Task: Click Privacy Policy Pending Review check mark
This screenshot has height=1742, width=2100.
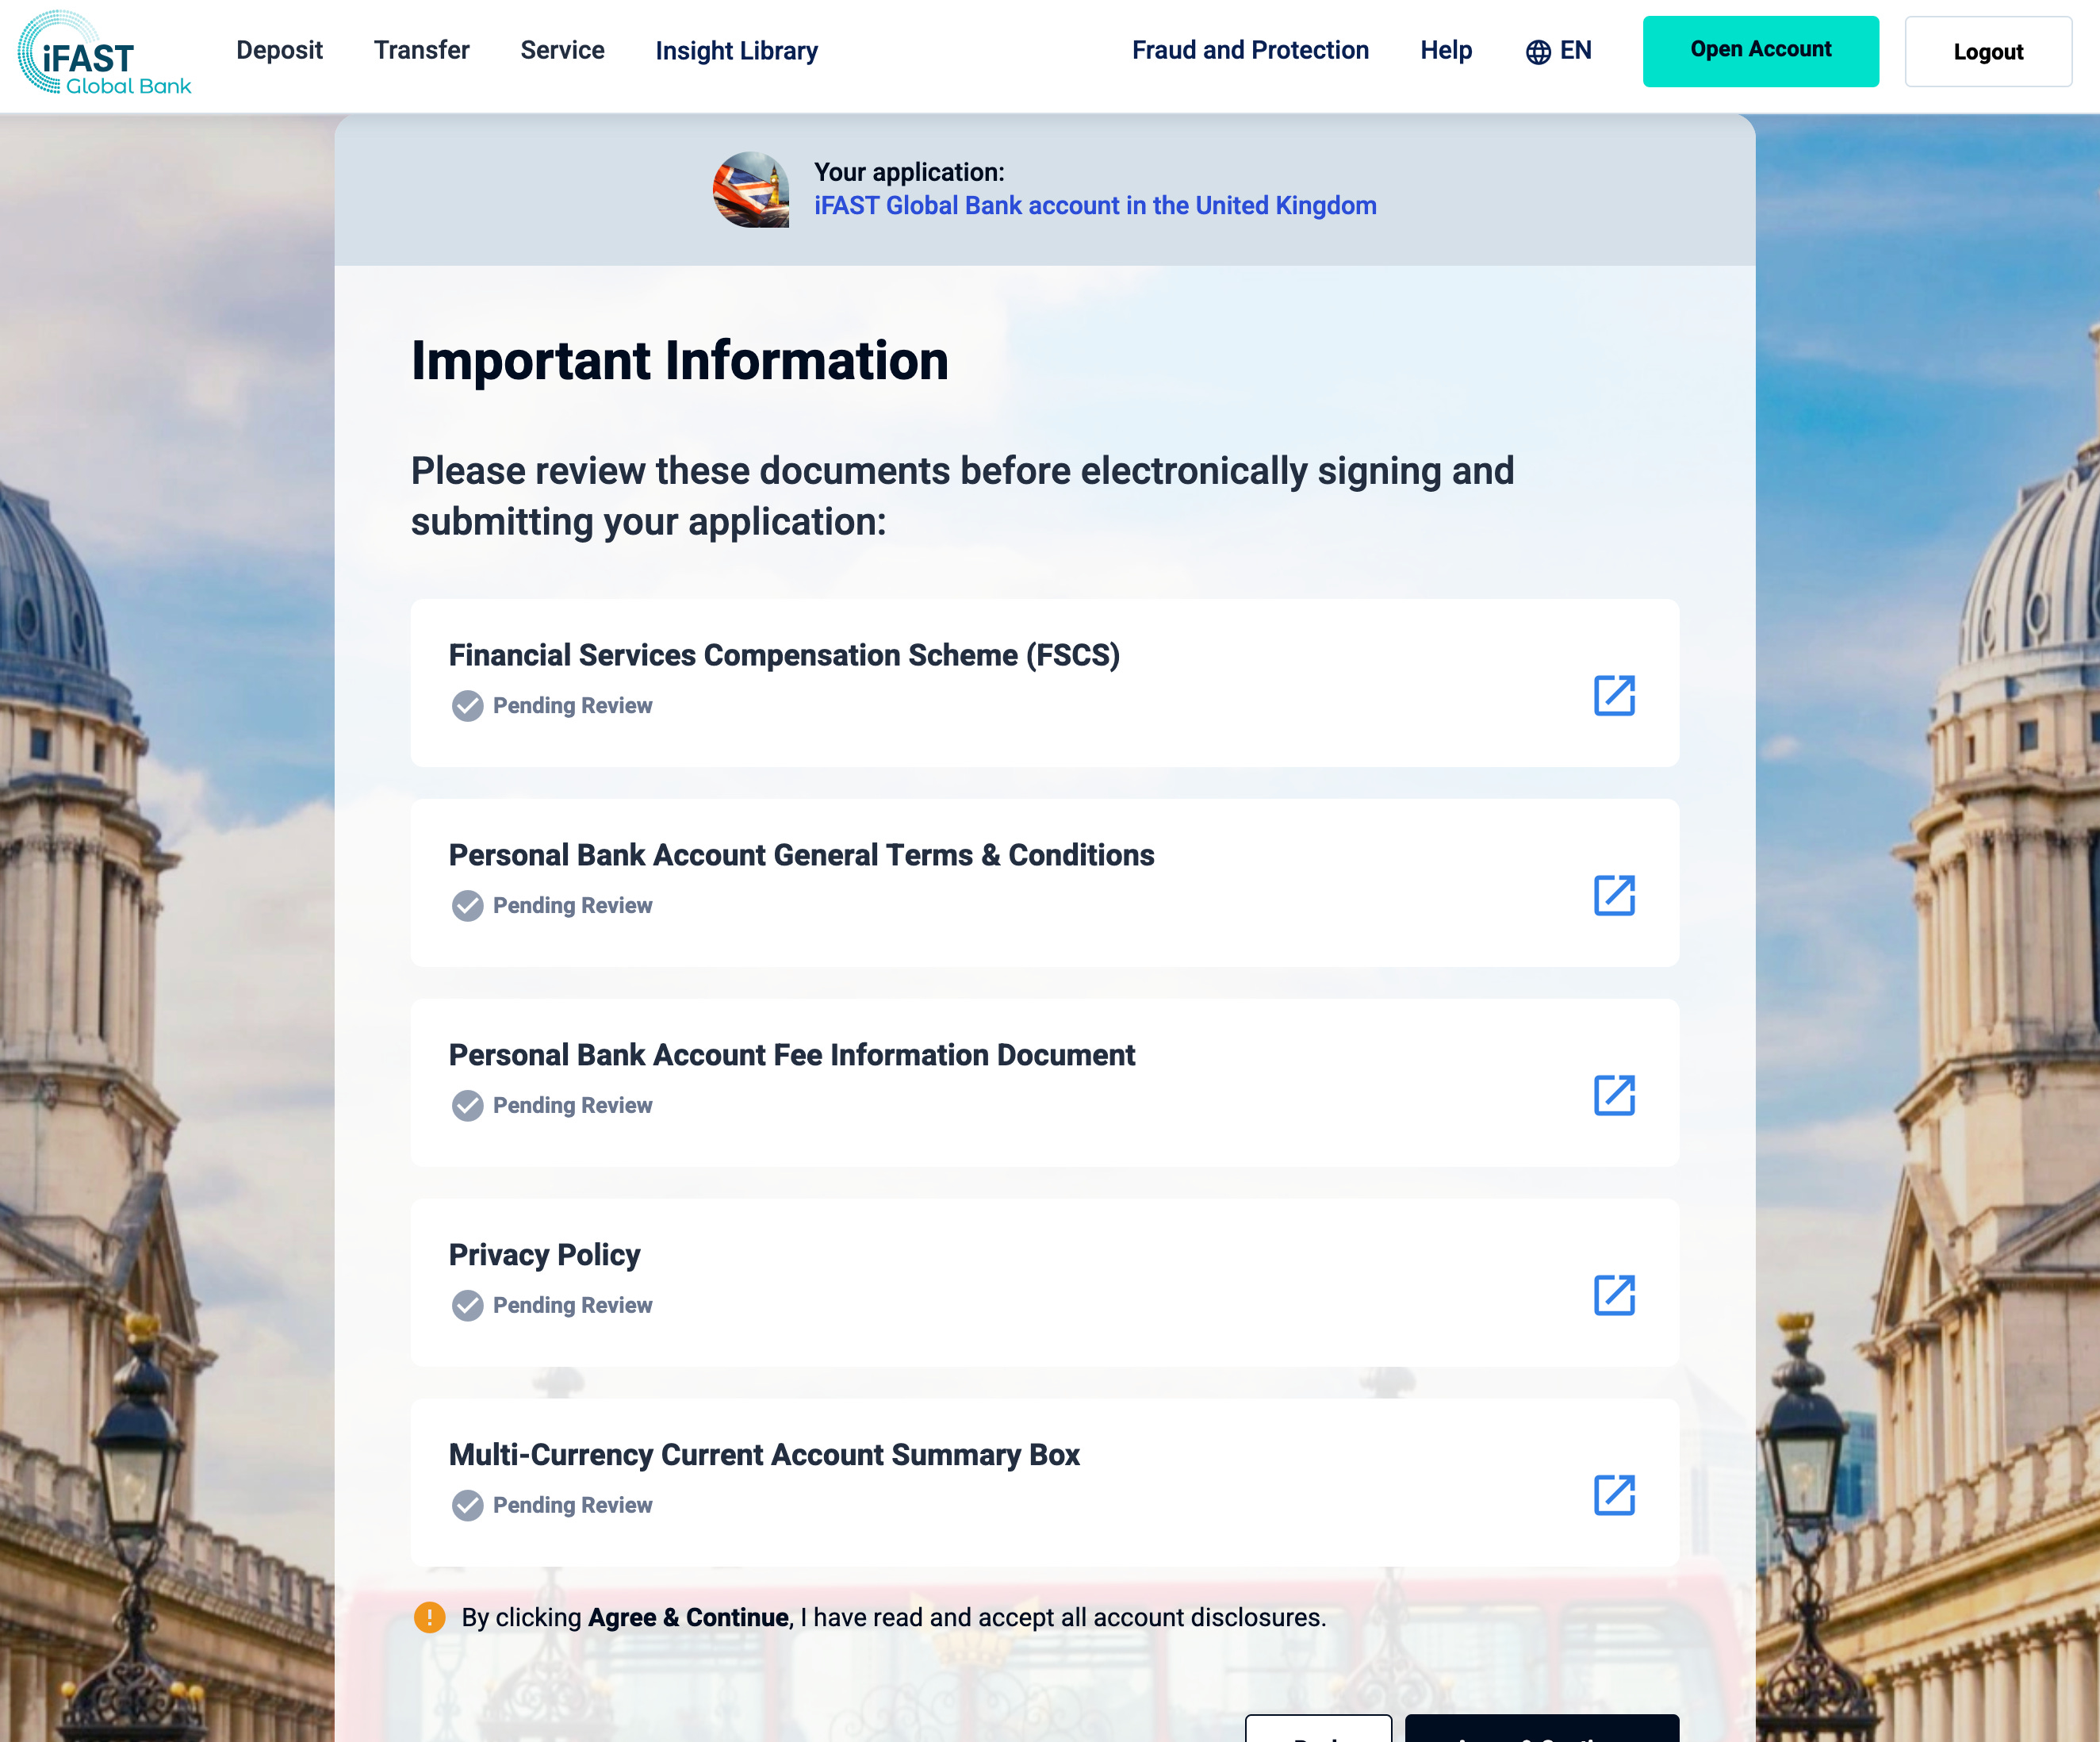Action: pos(467,1305)
